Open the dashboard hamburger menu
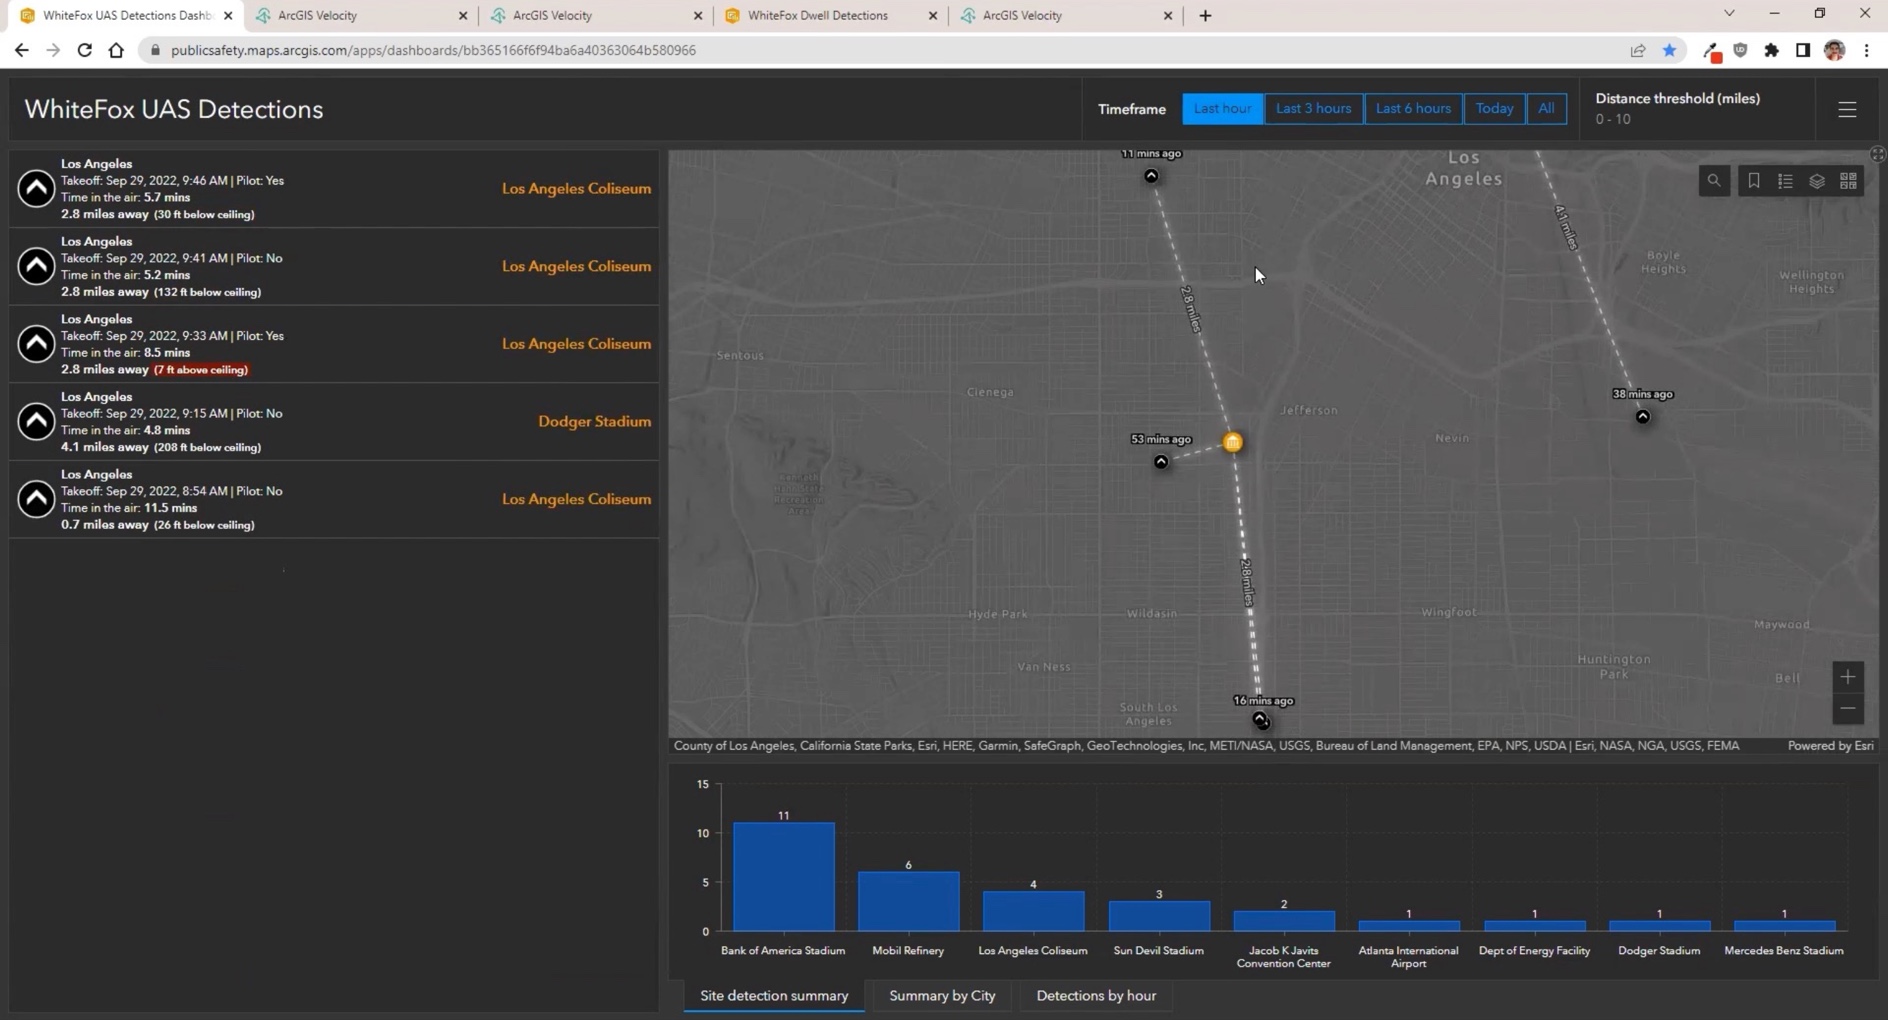The height and width of the screenshot is (1020, 1888). click(x=1846, y=109)
